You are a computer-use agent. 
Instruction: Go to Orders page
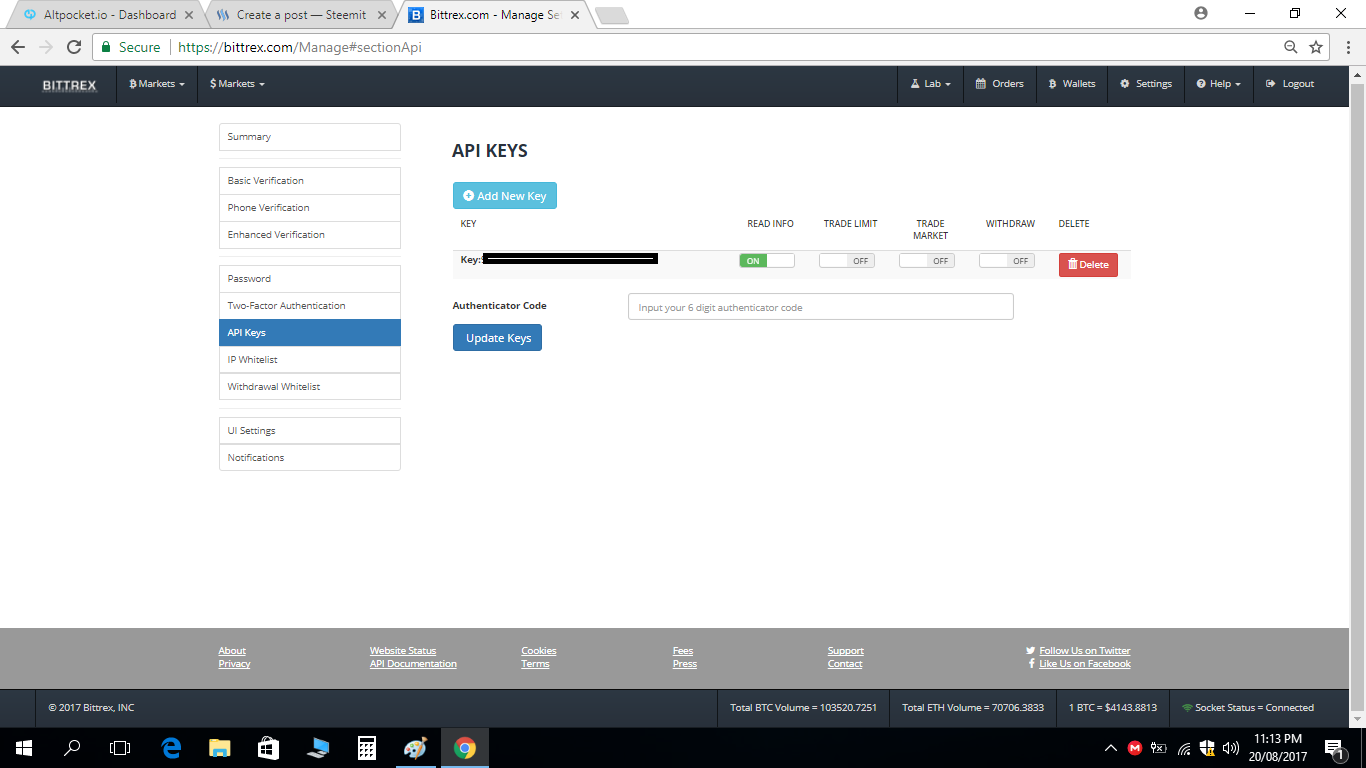[1000, 84]
